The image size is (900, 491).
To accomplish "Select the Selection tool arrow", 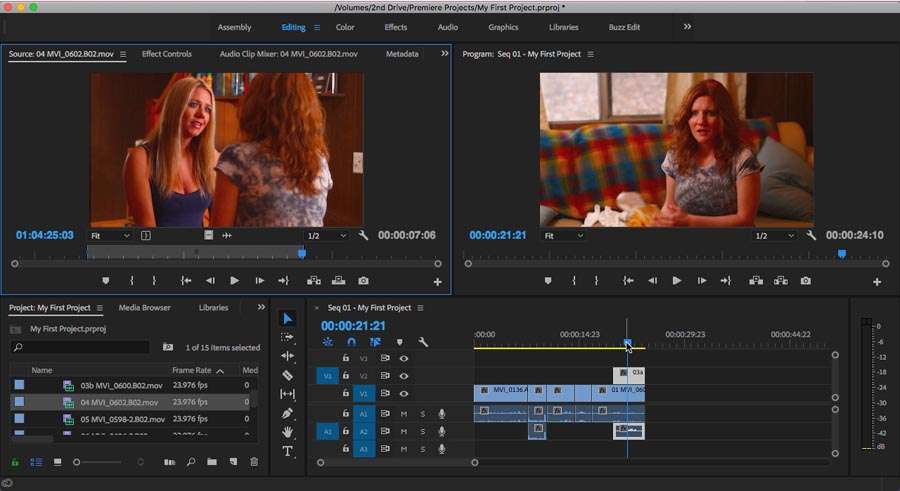I will tap(288, 318).
